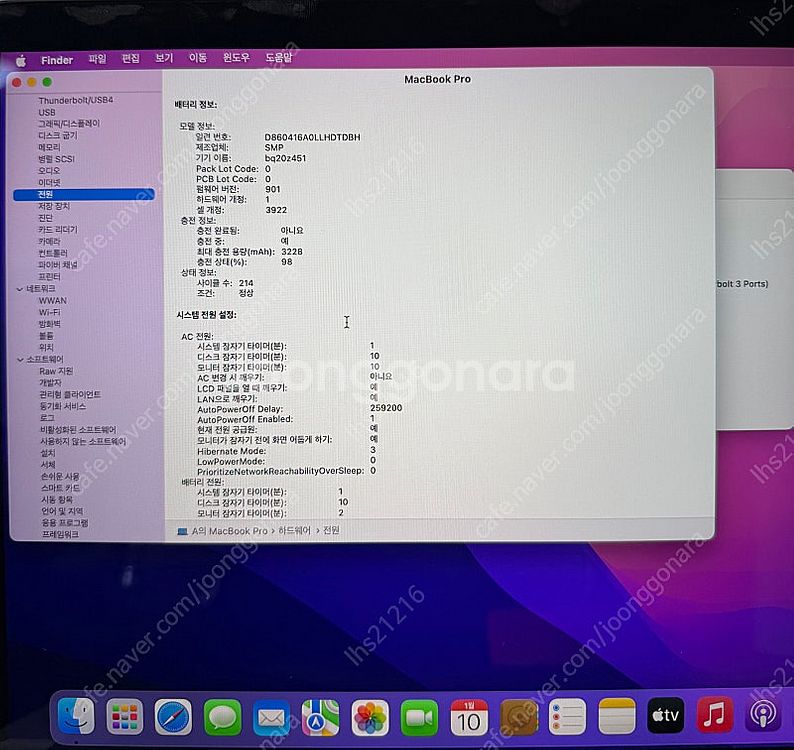Select 카드 리더기 in the sidebar
Image resolution: width=794 pixels, height=750 pixels.
point(58,230)
